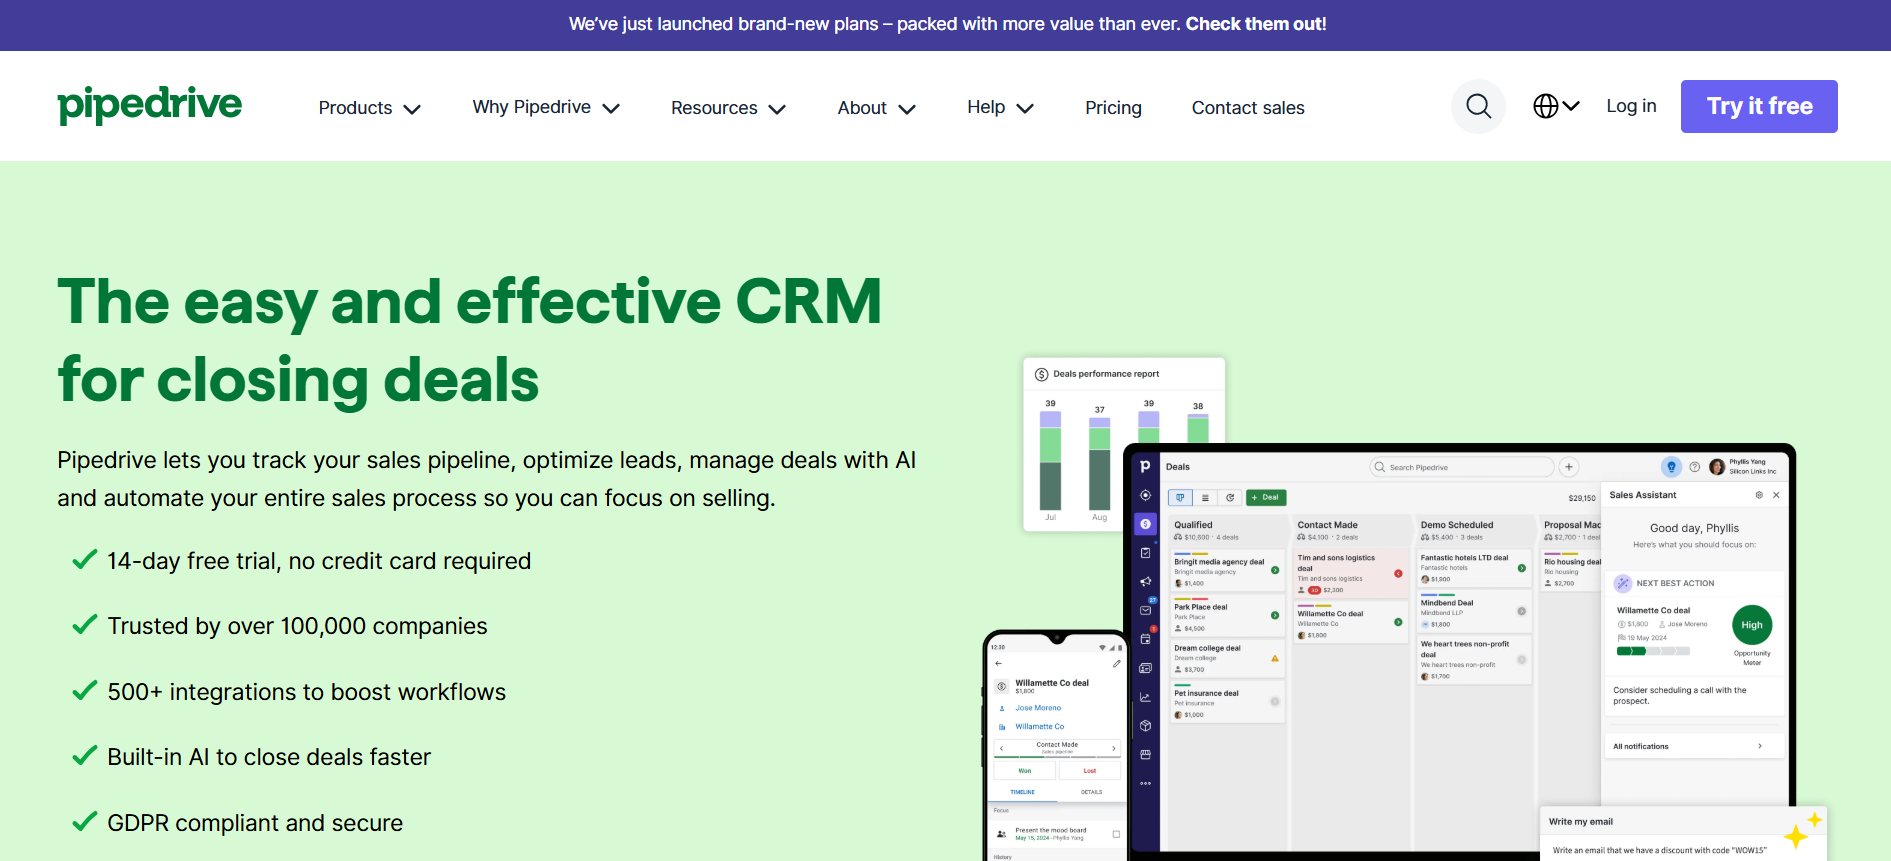Tap the Jose Moreno link on phone

[1038, 708]
